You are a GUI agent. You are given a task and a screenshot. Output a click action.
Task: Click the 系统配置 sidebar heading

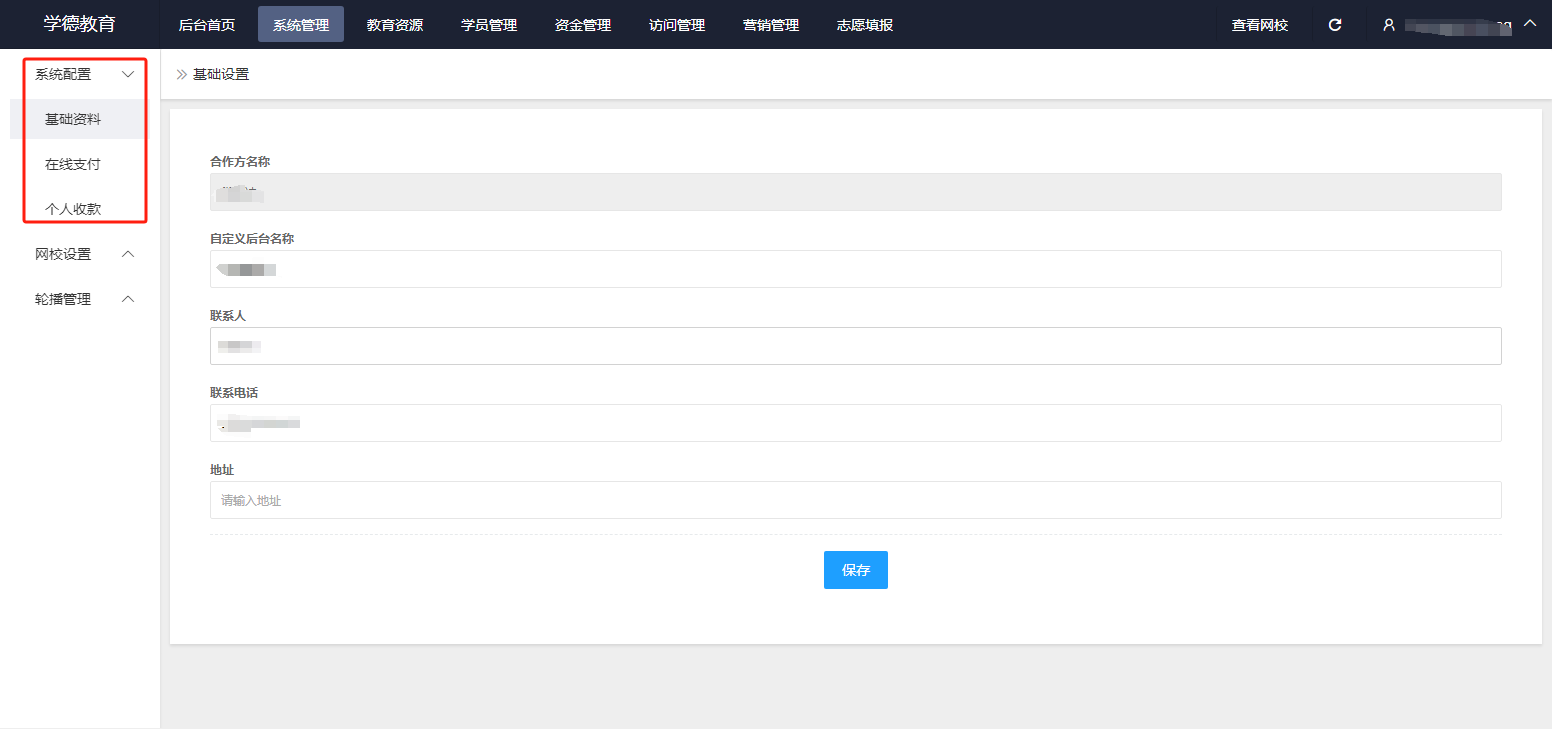pos(63,74)
